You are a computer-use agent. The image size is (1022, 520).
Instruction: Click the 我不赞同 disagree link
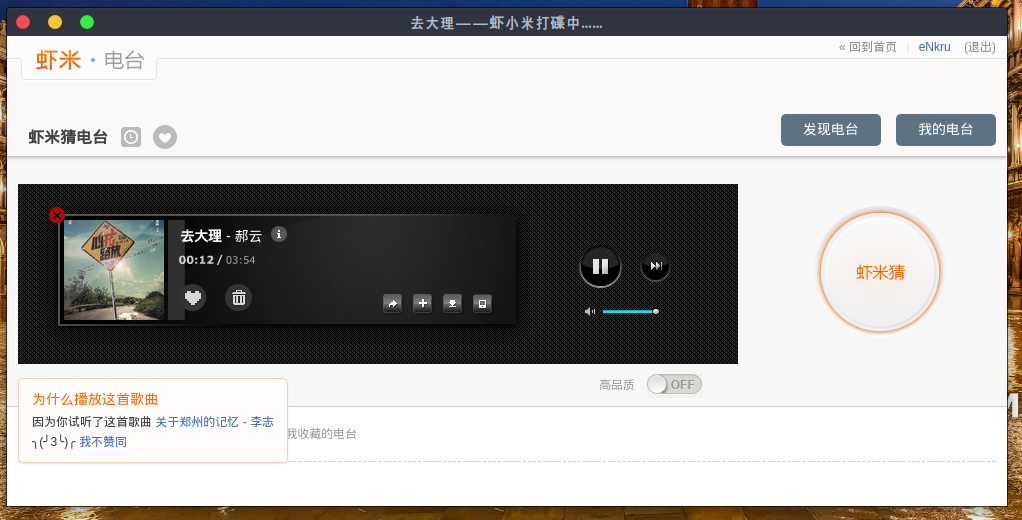click(x=103, y=442)
